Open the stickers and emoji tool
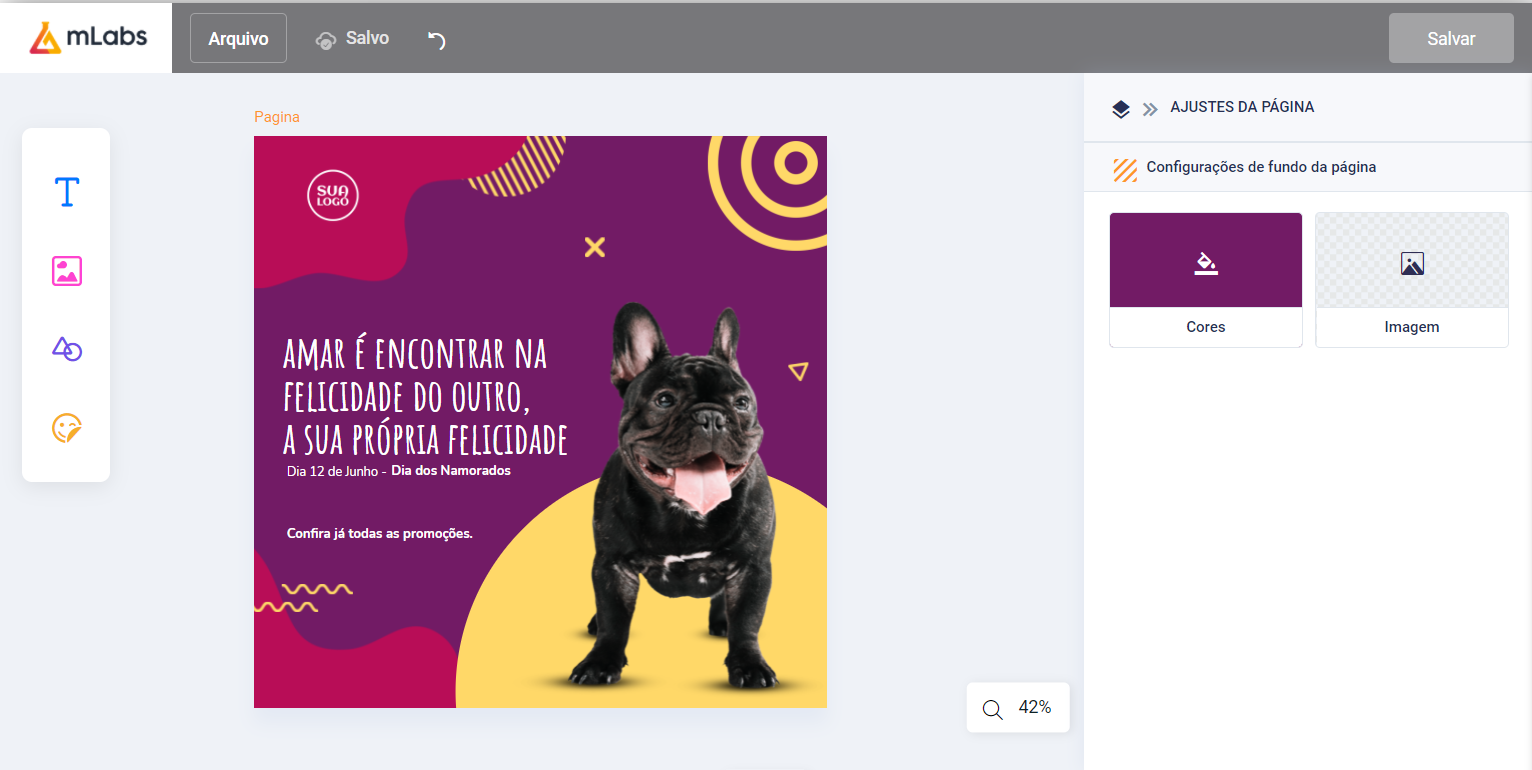This screenshot has width=1532, height=770. 65,428
